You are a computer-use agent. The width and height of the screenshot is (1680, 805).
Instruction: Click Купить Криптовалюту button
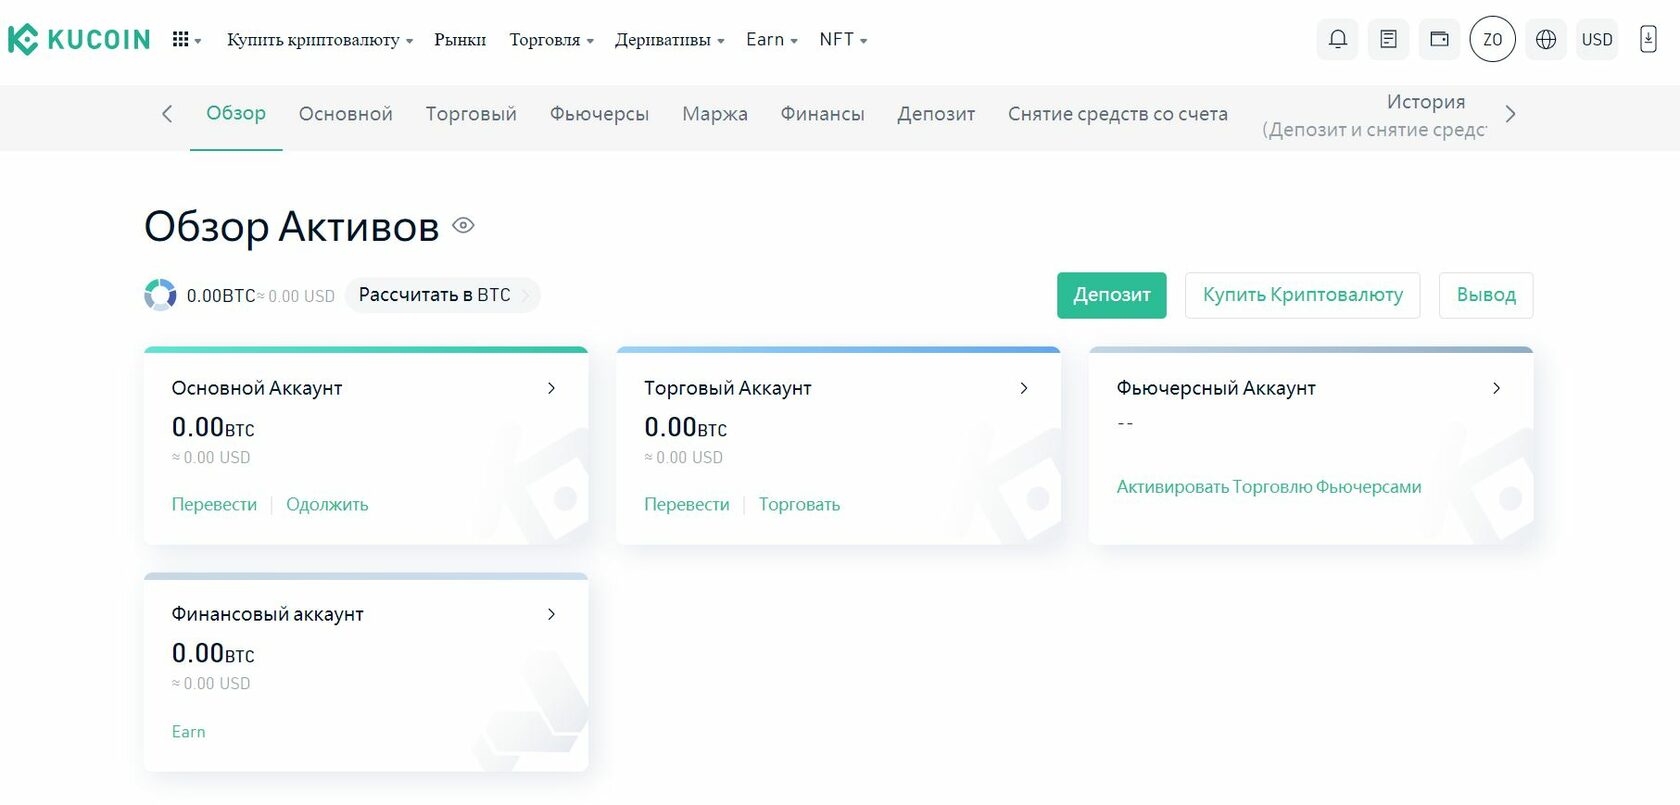1303,295
